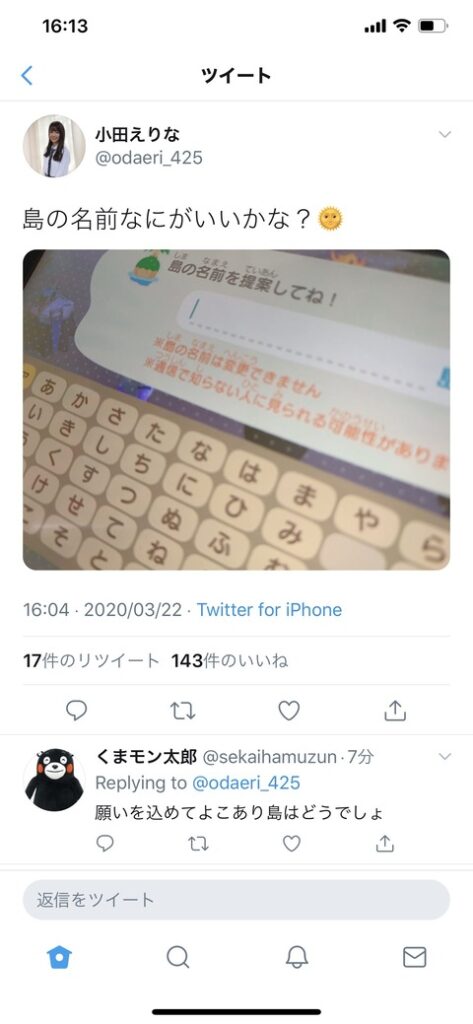Open the Messages envelope tab

coord(415,957)
